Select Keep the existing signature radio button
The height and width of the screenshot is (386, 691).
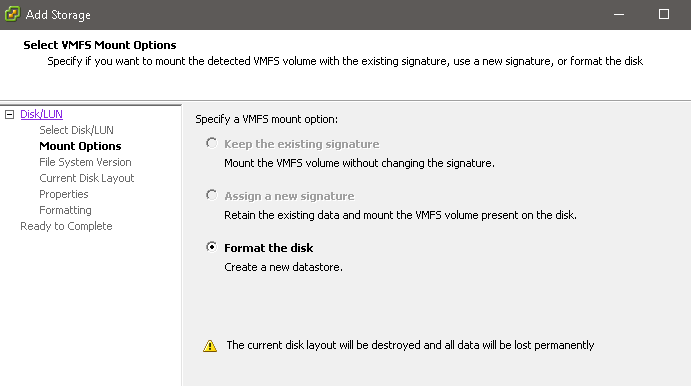point(212,143)
